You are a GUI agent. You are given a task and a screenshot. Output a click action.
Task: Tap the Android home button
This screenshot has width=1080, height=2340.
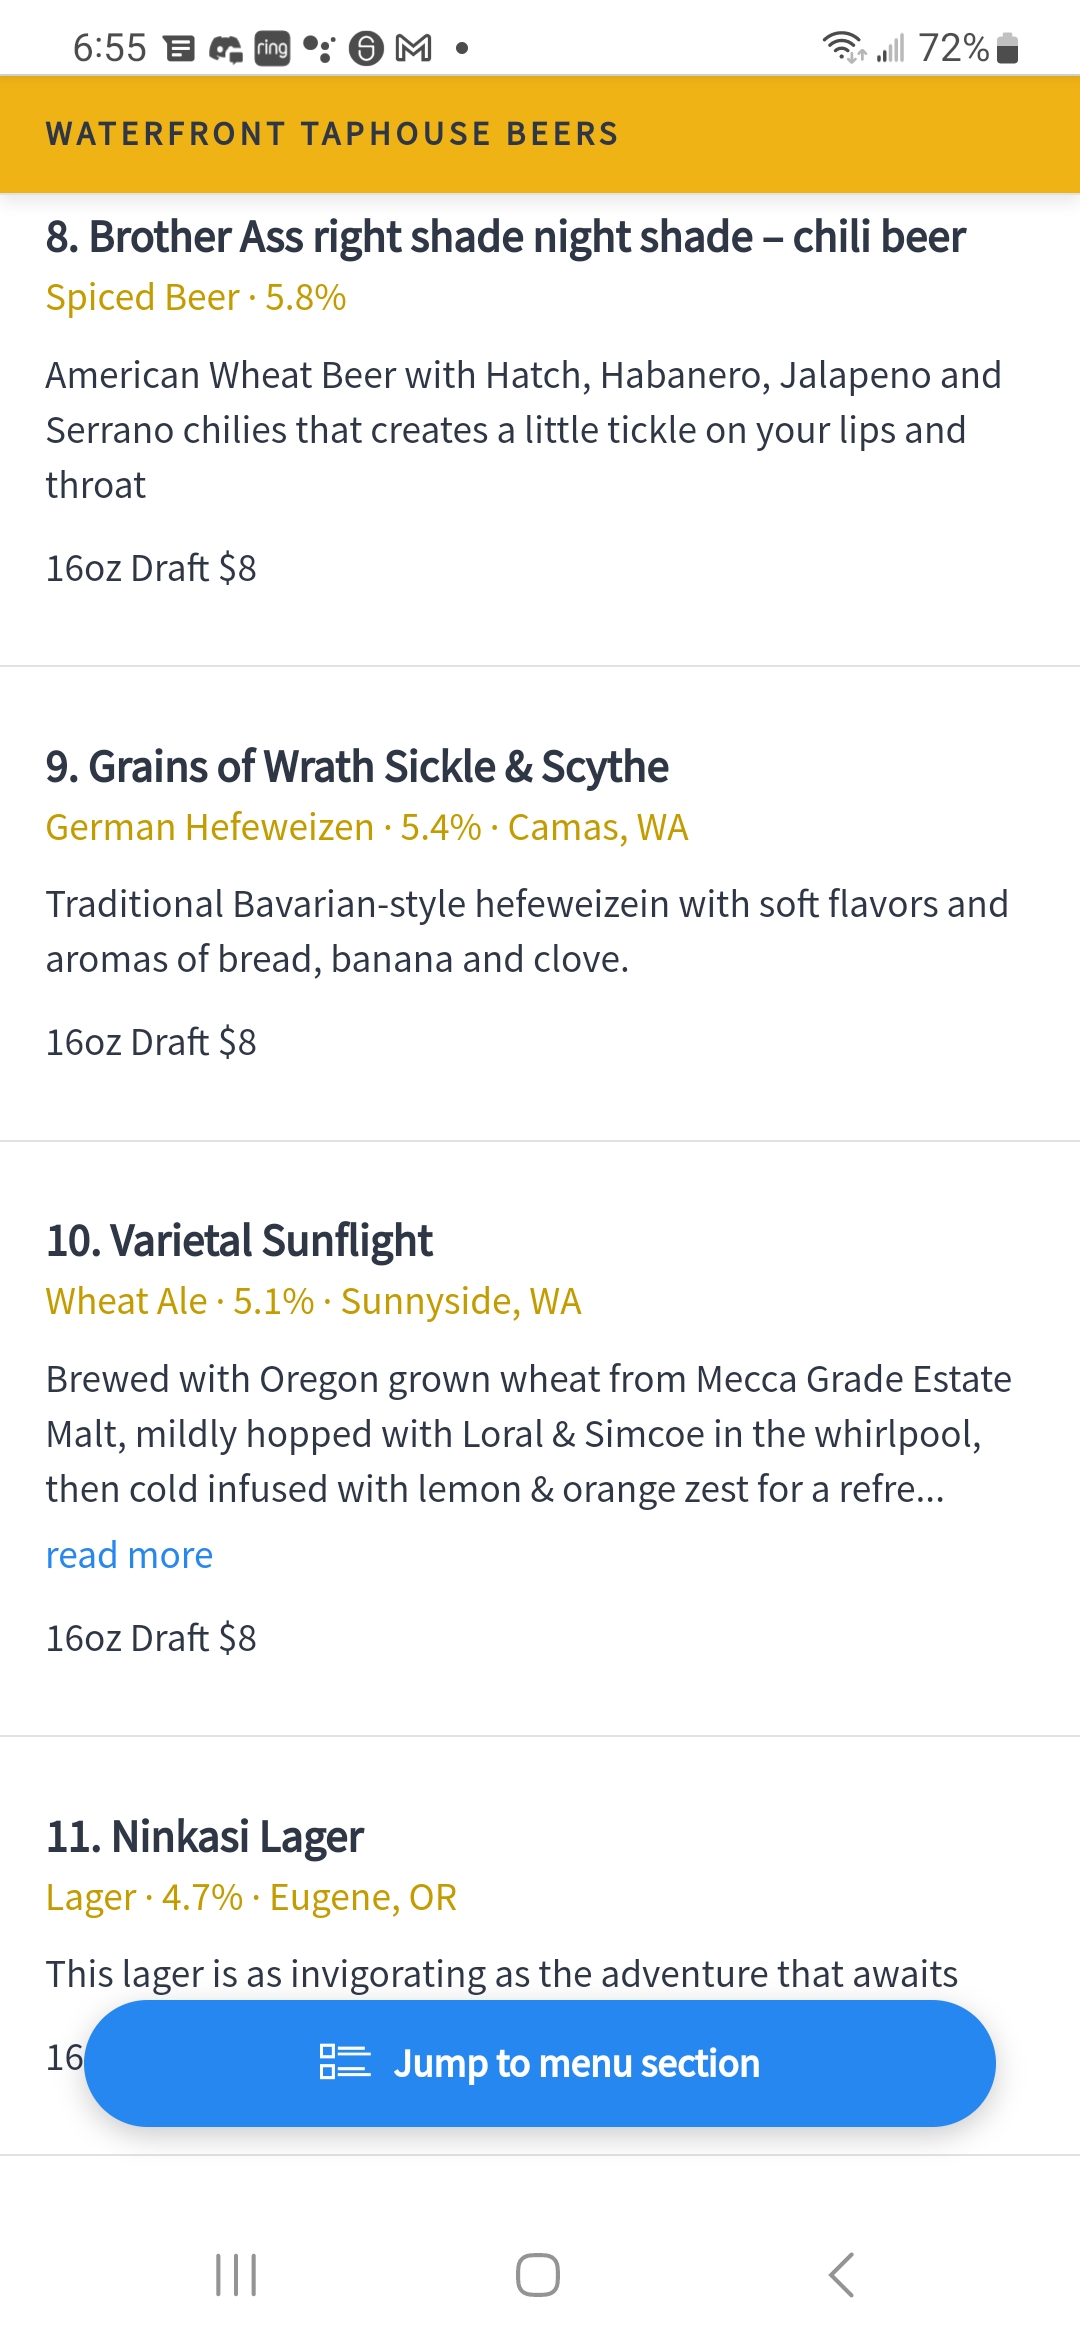coord(538,2275)
